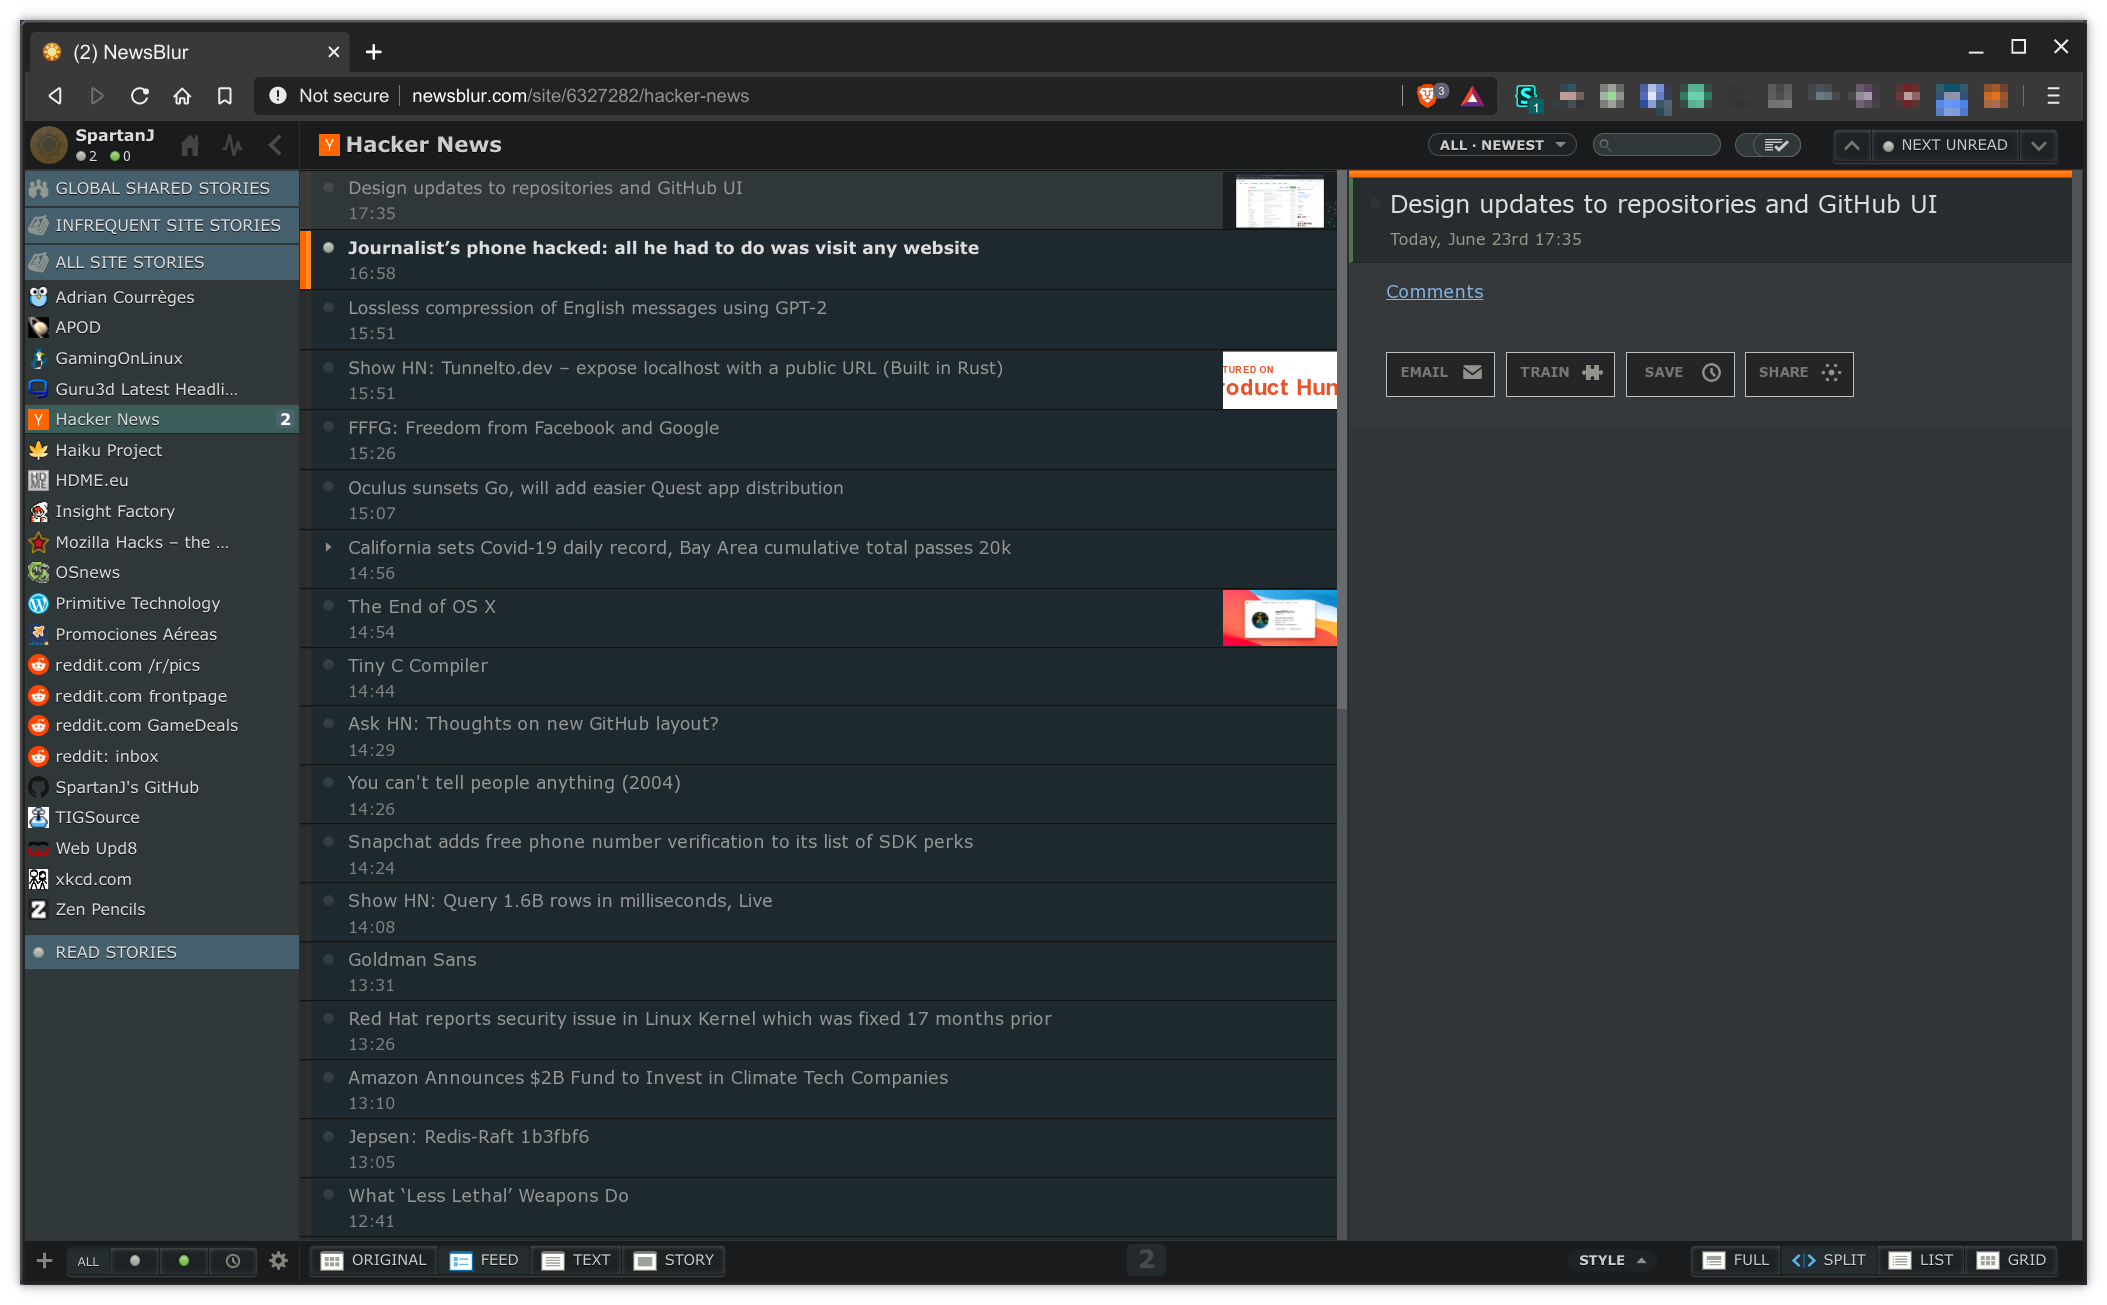Share the story with Share button

pyautogui.click(x=1799, y=373)
